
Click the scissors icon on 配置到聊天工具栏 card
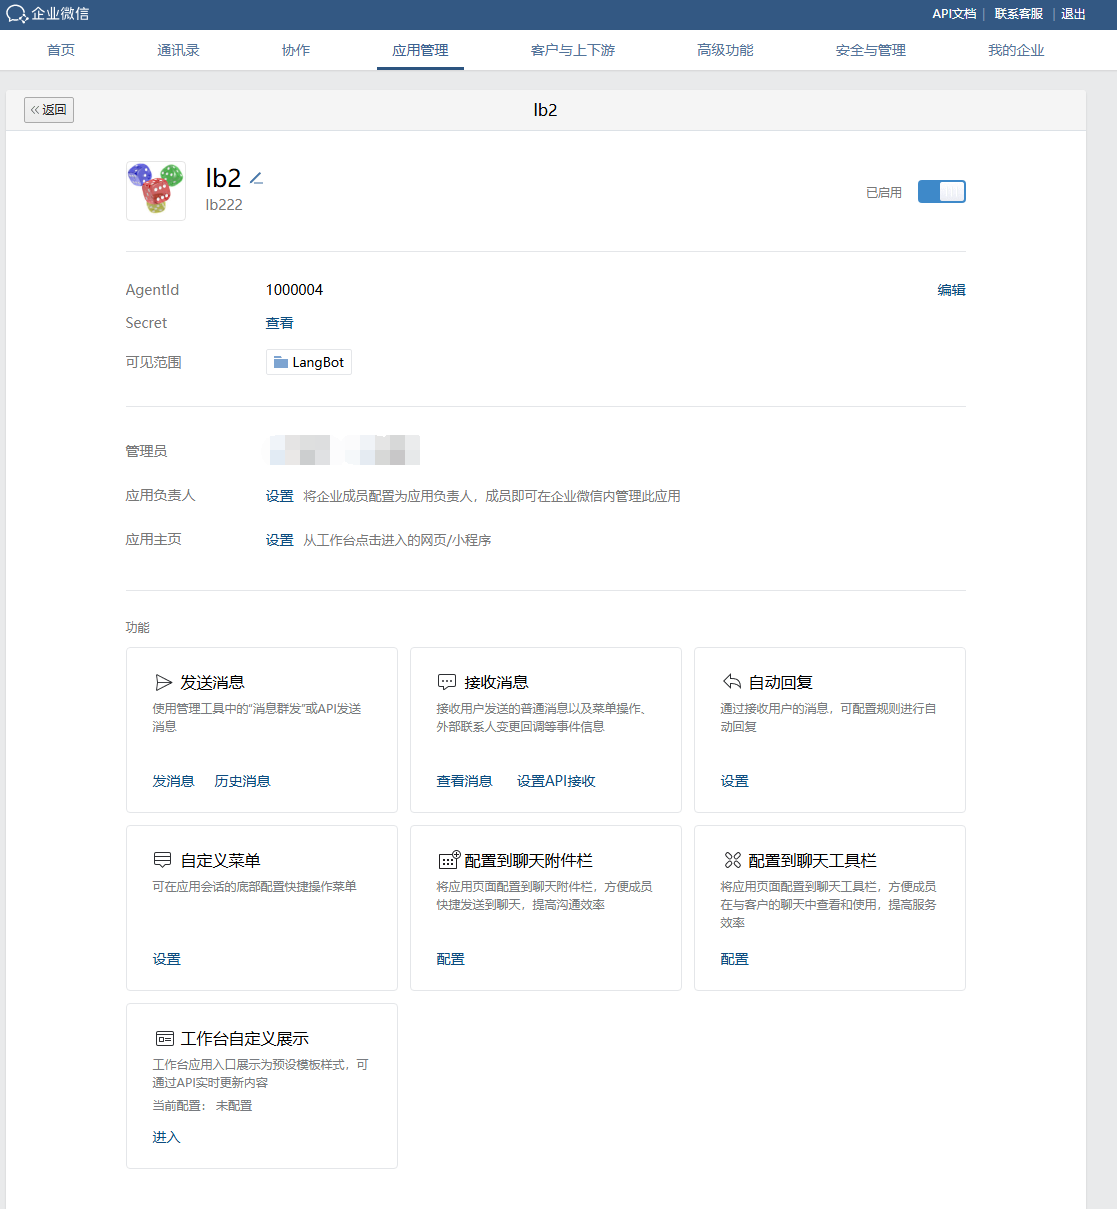click(731, 858)
